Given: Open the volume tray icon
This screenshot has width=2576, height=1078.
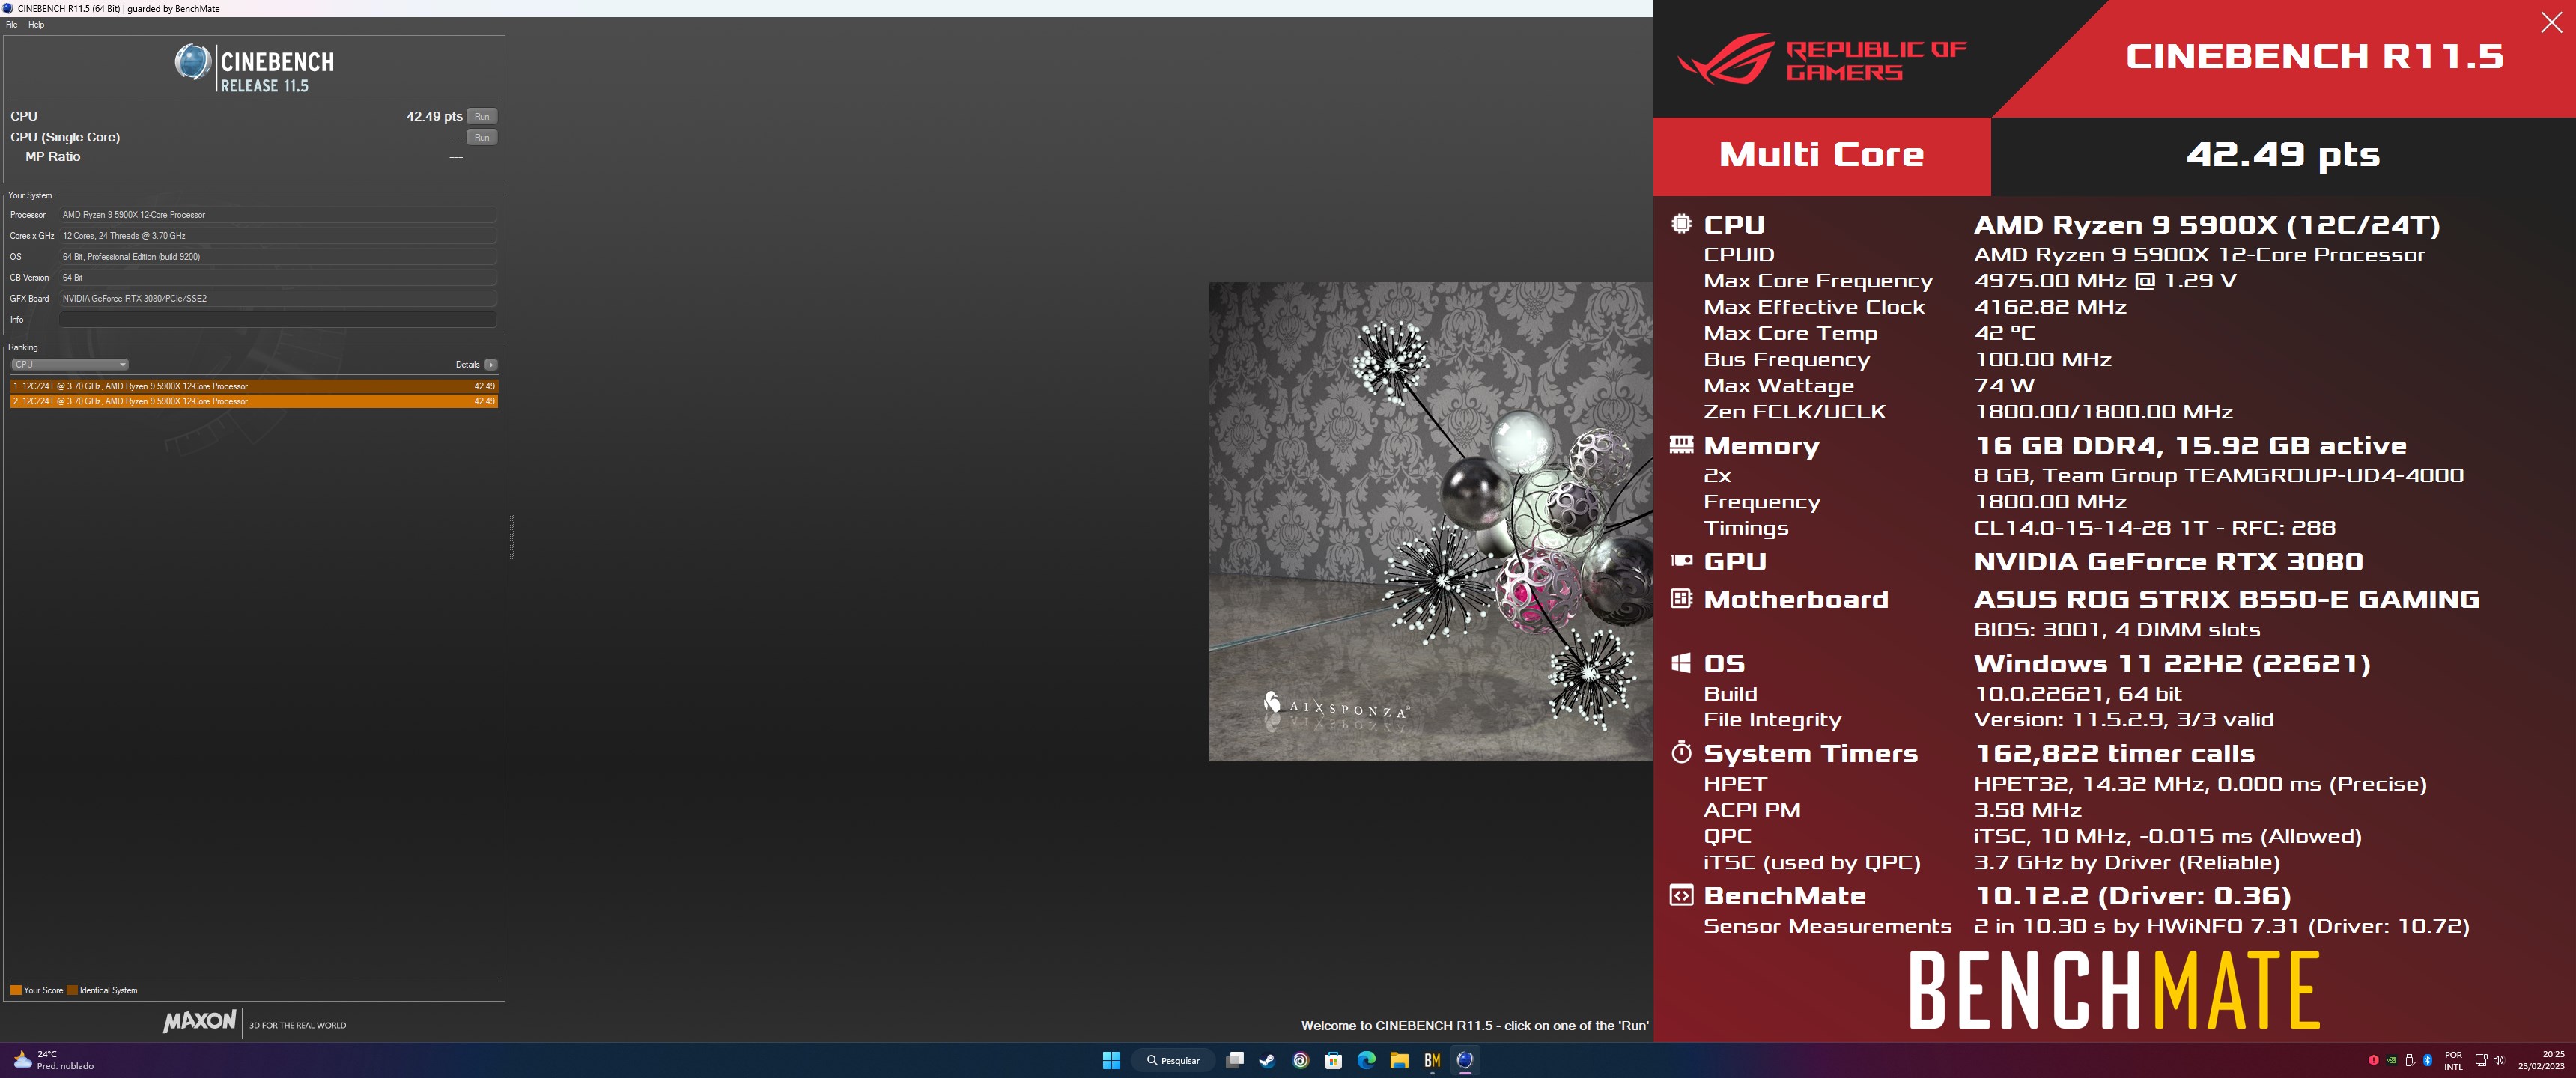Looking at the screenshot, I should tap(2498, 1060).
